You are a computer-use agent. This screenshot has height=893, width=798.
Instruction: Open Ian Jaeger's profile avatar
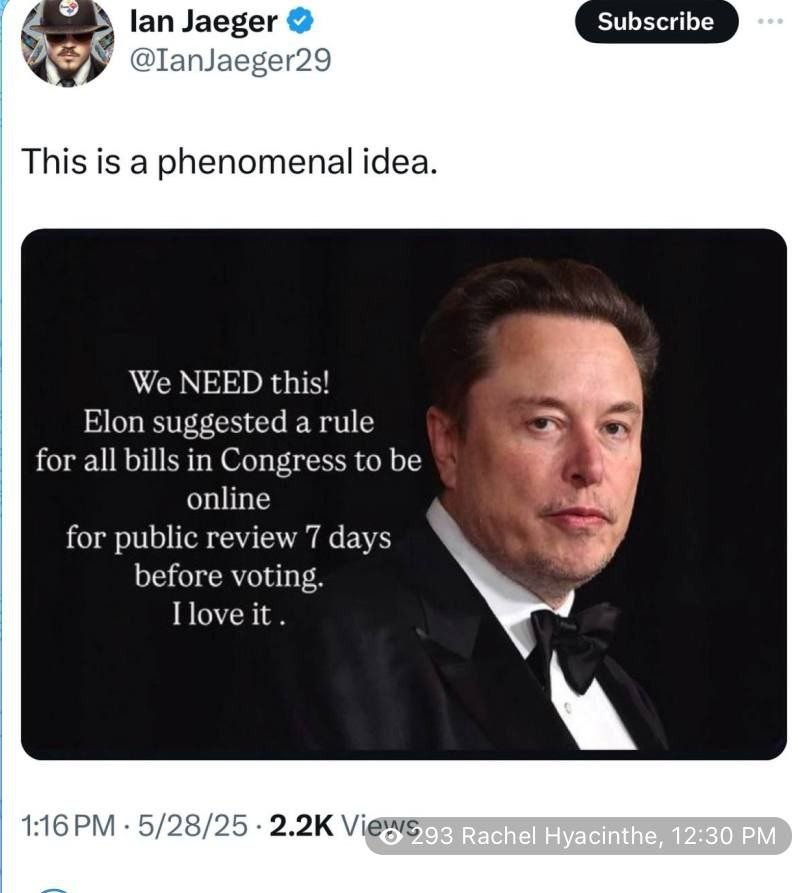coord(68,42)
